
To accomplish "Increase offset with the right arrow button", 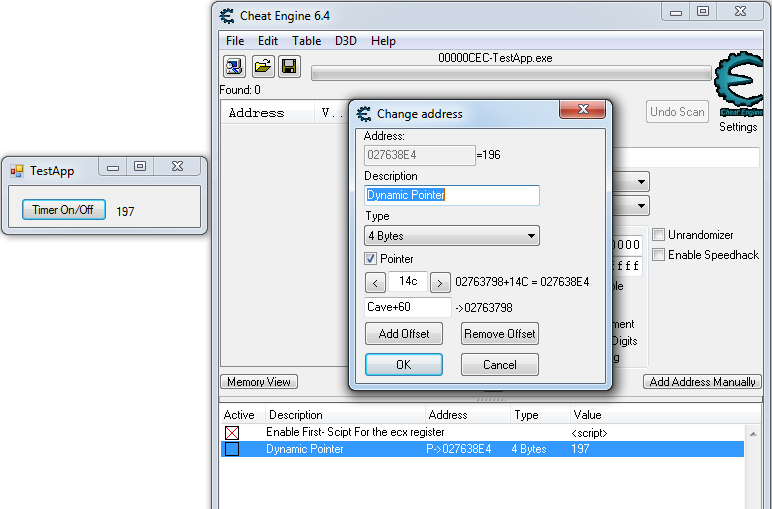I will [x=440, y=283].
